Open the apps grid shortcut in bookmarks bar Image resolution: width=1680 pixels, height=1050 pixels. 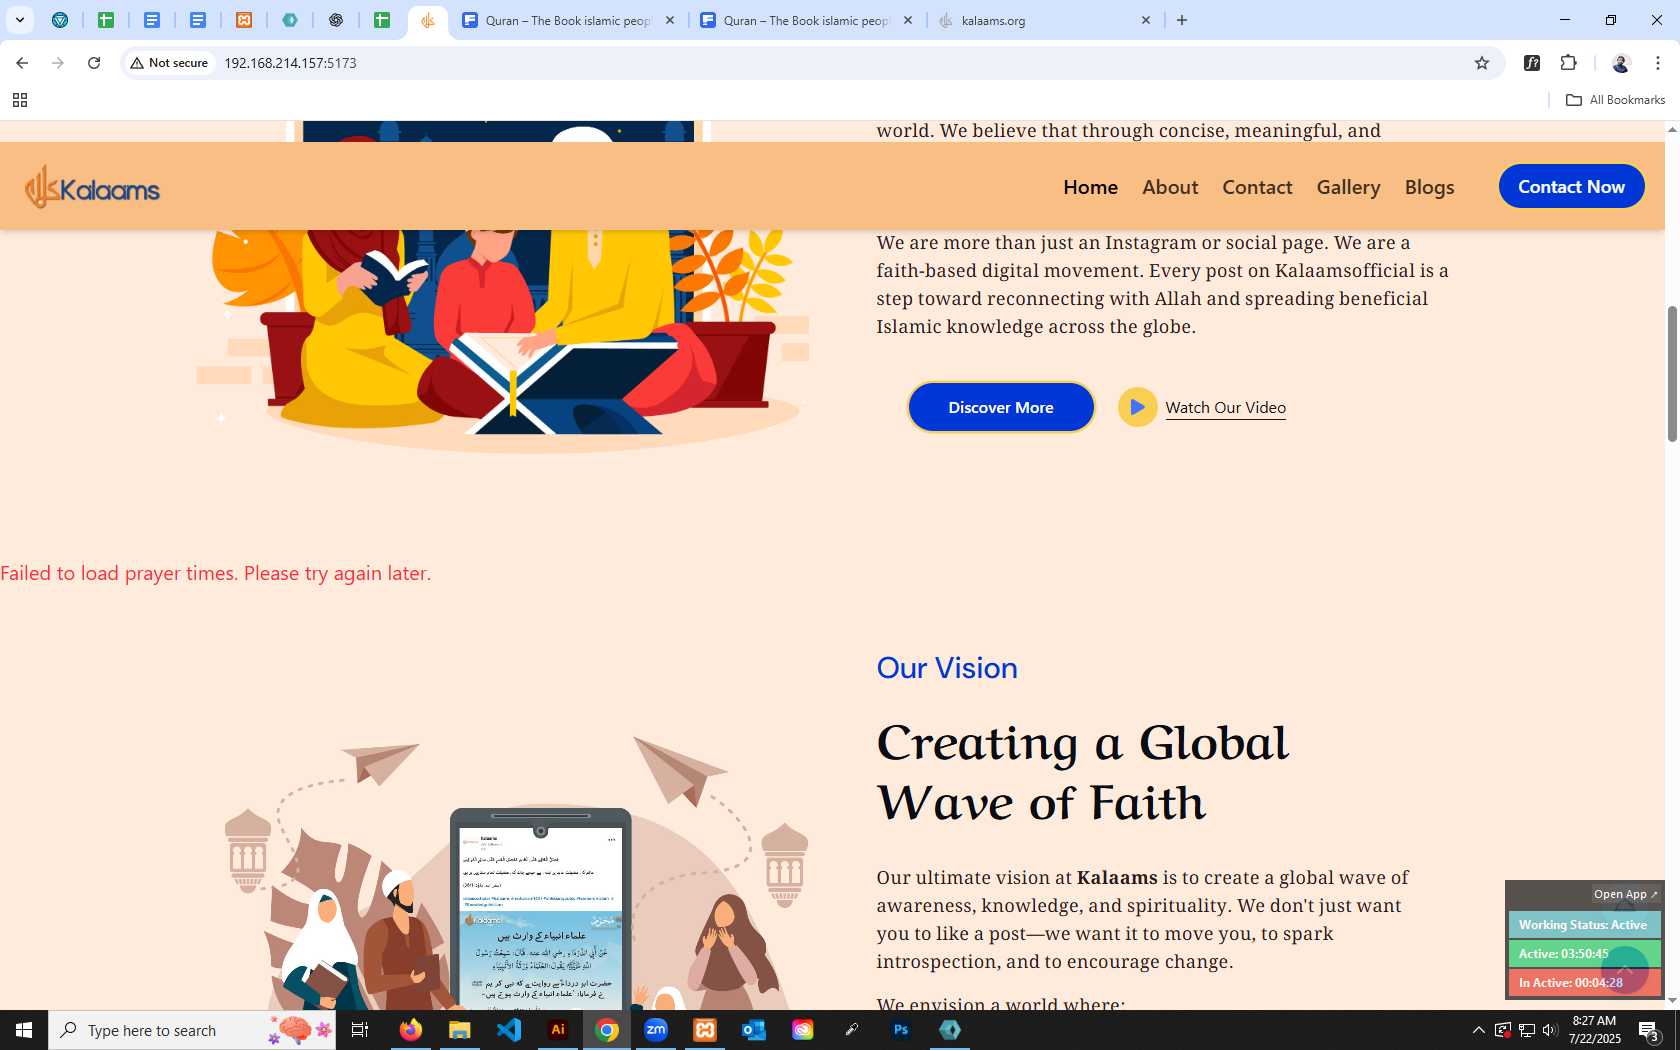[19, 100]
